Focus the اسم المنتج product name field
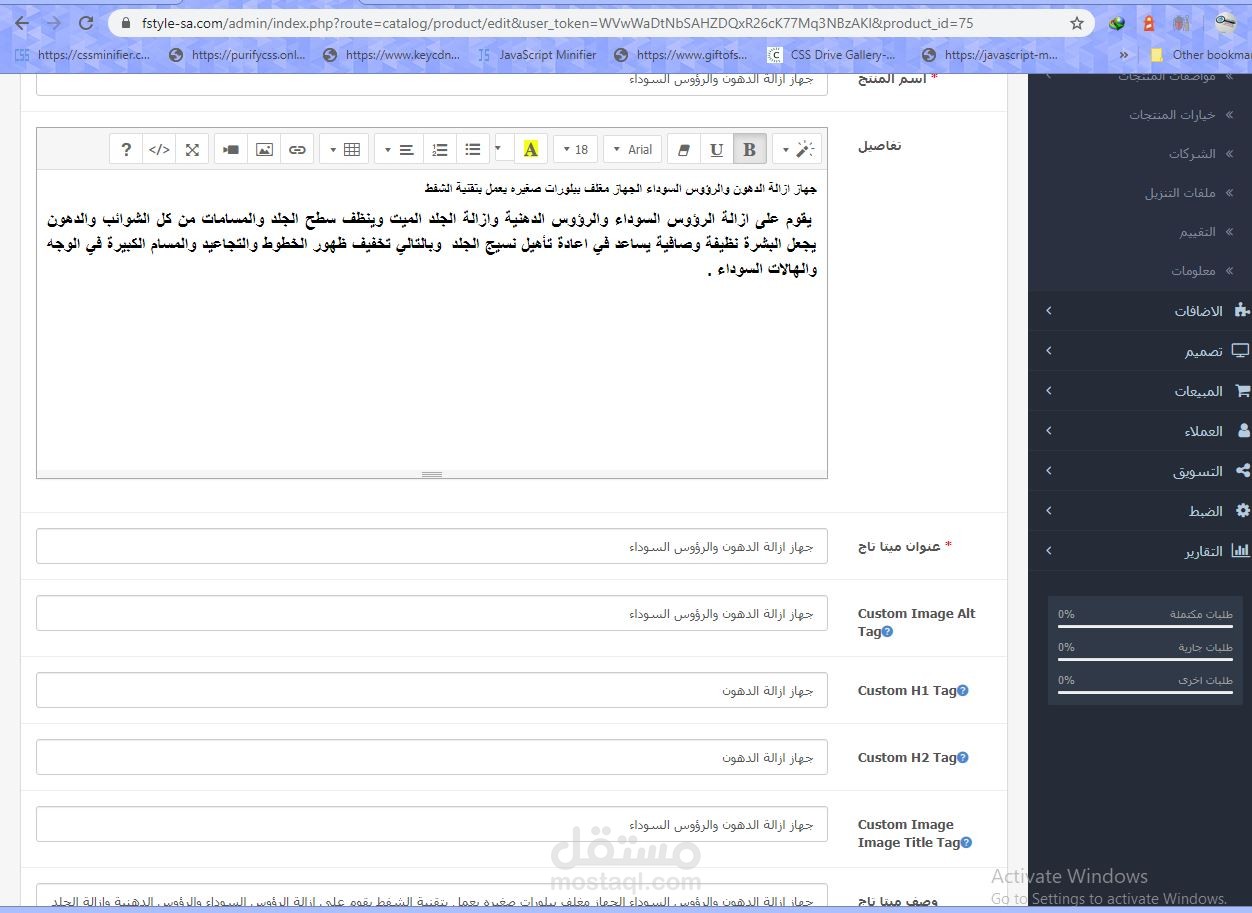1252x913 pixels. [432, 84]
